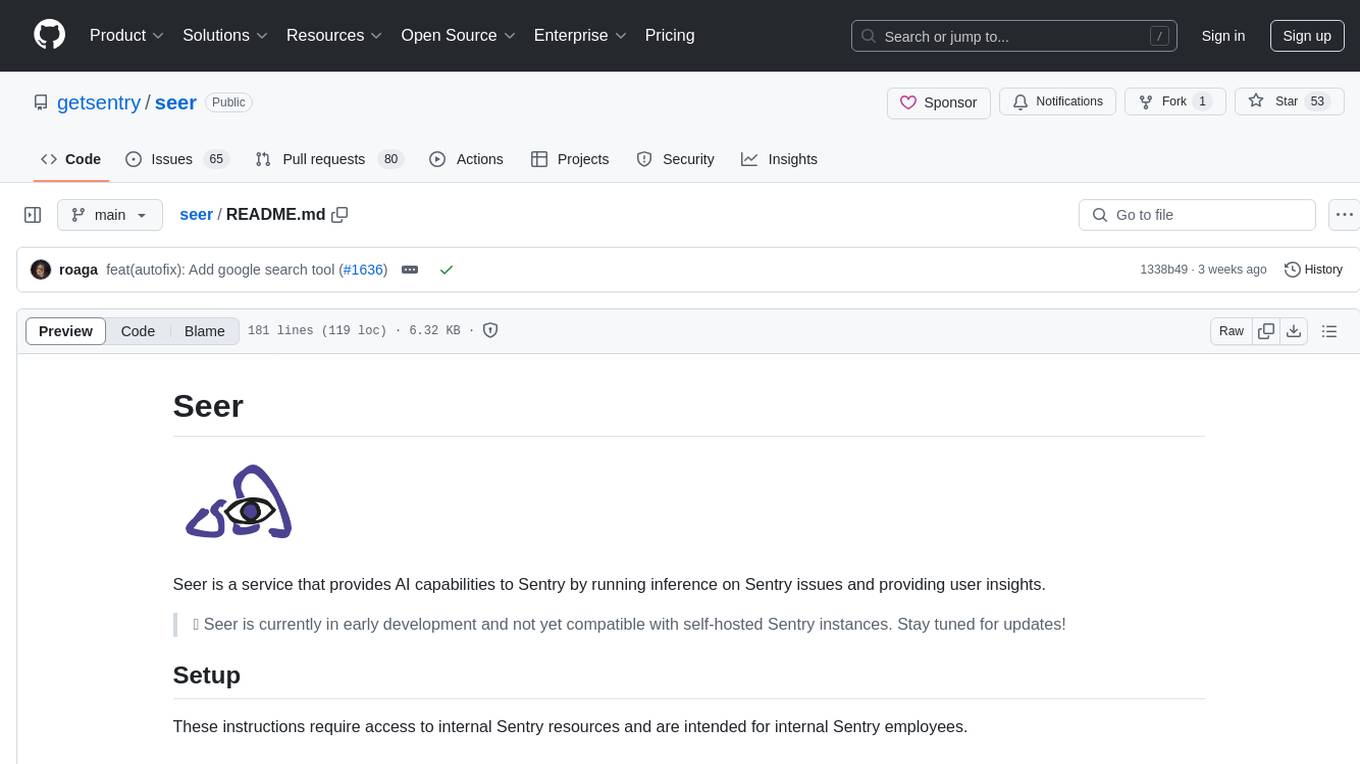Click the Star count 53
The height and width of the screenshot is (764, 1360).
click(1317, 102)
